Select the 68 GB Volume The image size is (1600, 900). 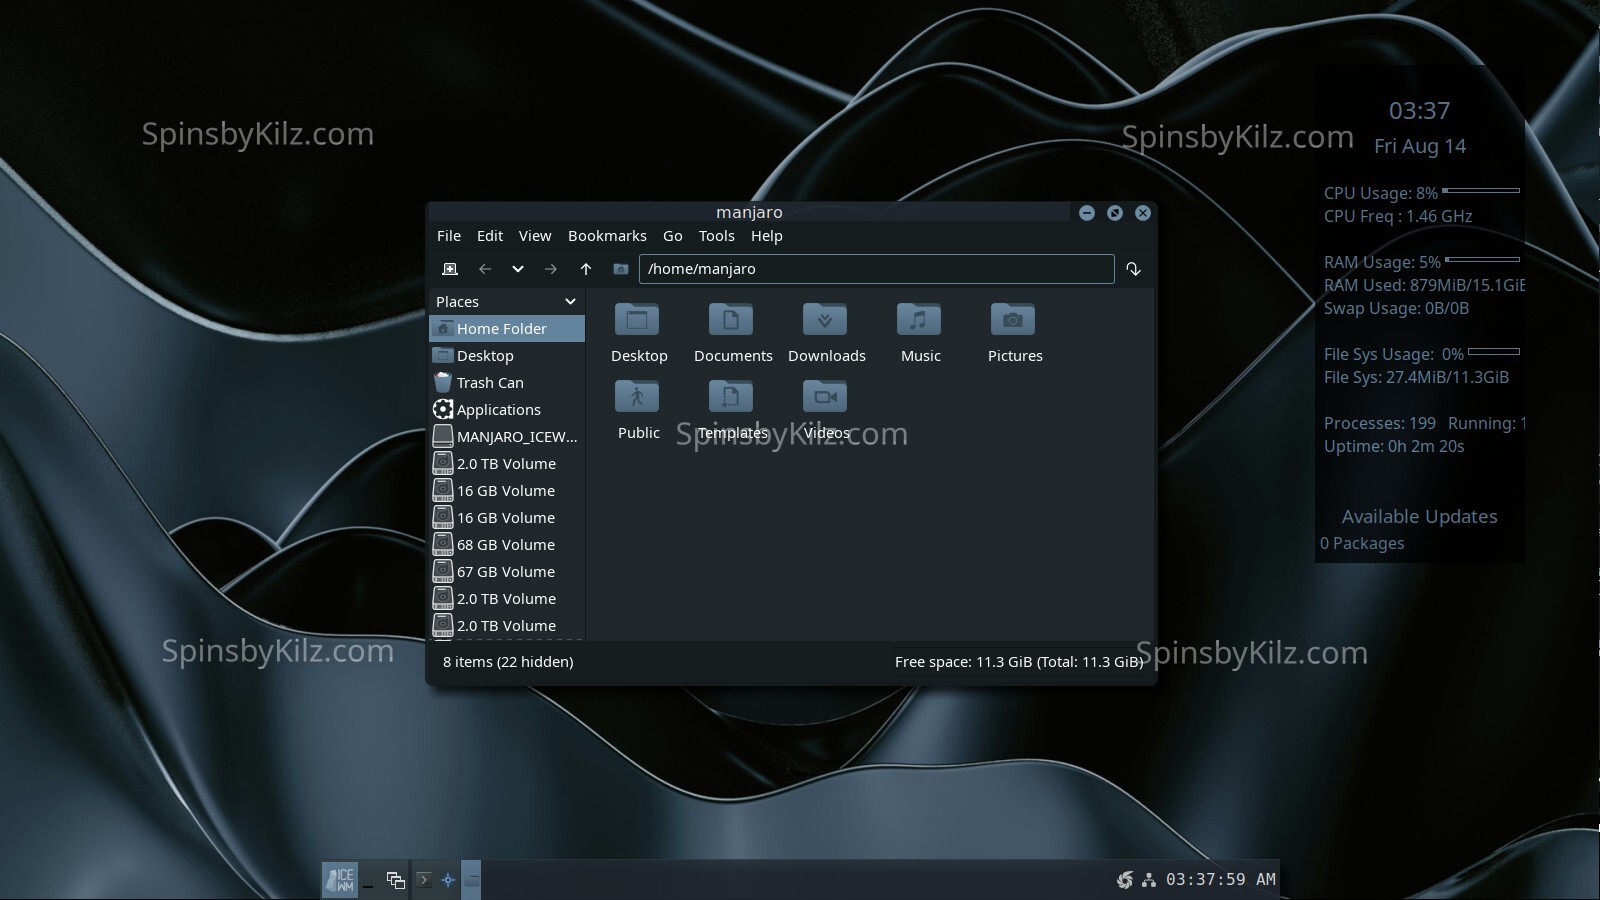click(507, 545)
